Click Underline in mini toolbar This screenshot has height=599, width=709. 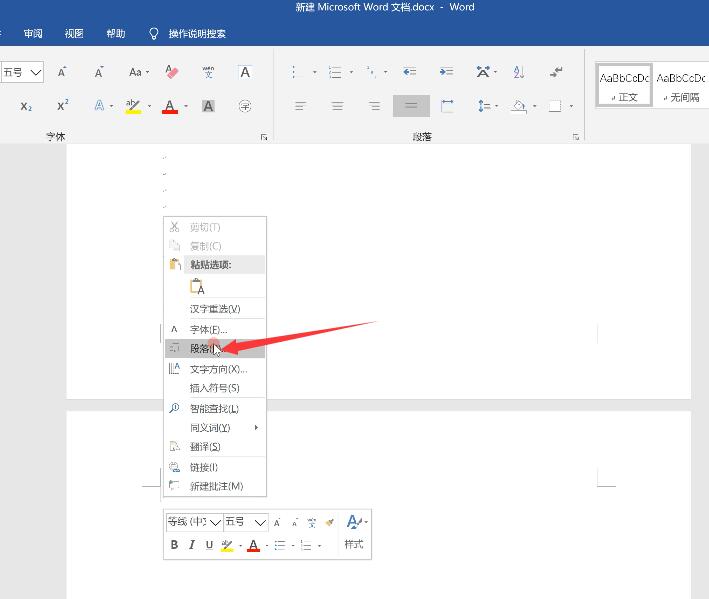click(x=209, y=545)
